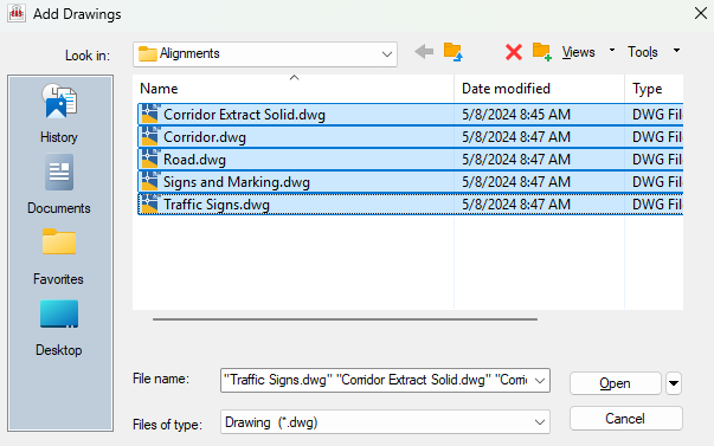Viewport: 714px width, 447px height.
Task: Click the red Delete X icon
Action: (514, 52)
